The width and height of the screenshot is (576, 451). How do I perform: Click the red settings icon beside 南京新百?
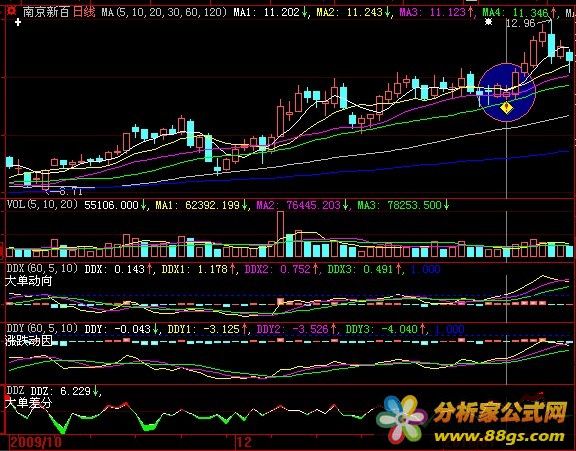tap(11, 11)
